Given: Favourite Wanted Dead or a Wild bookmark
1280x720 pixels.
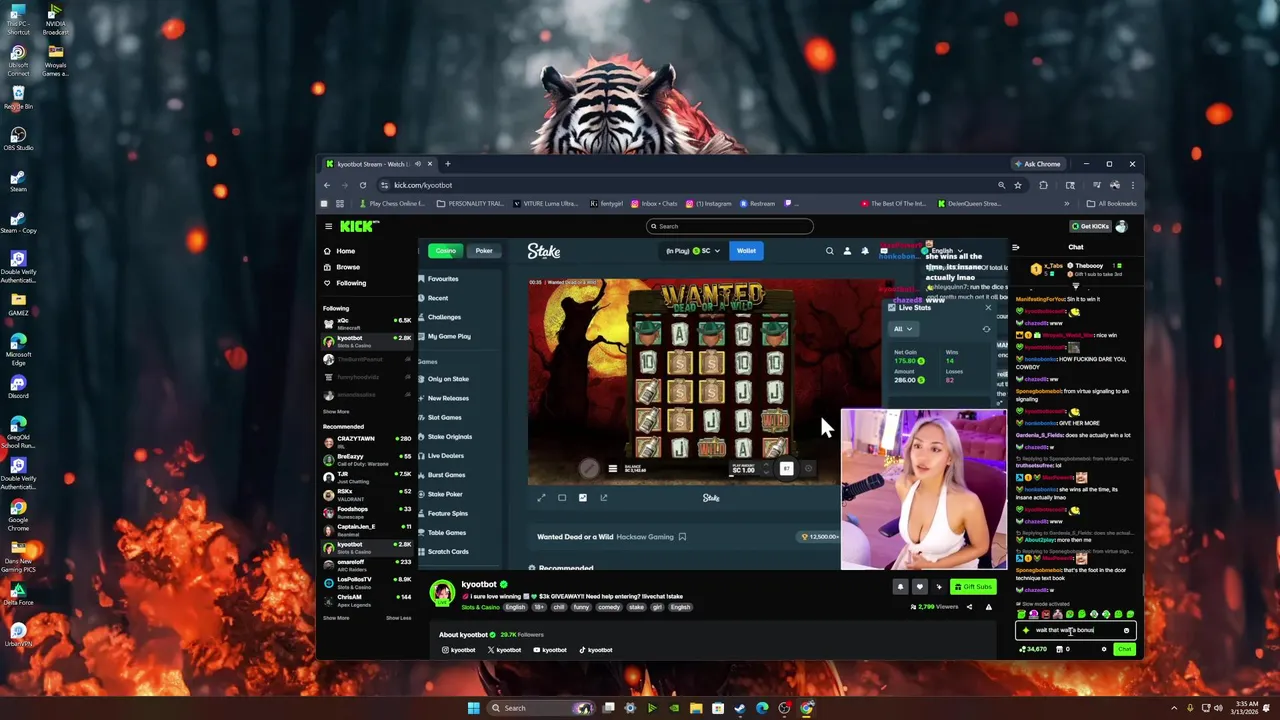Looking at the screenshot, I should click(x=682, y=537).
